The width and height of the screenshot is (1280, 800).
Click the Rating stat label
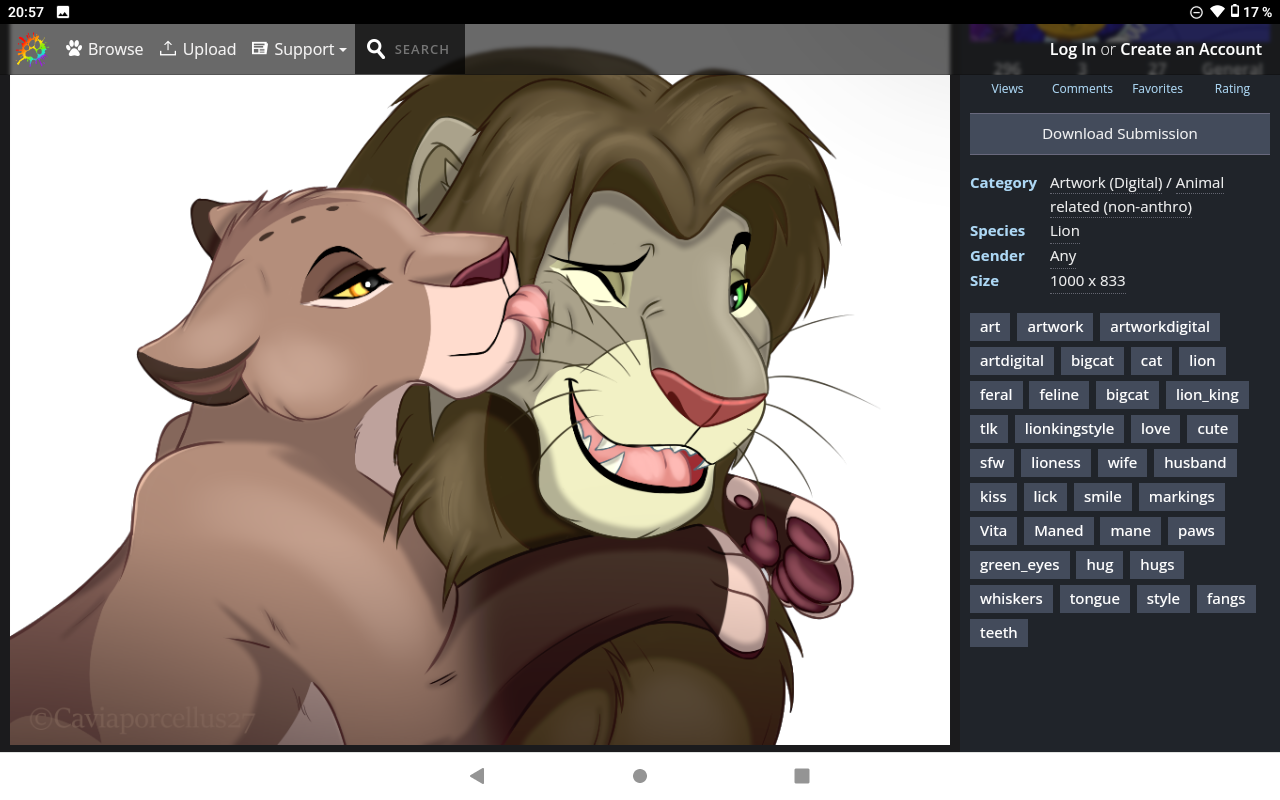coord(1232,89)
